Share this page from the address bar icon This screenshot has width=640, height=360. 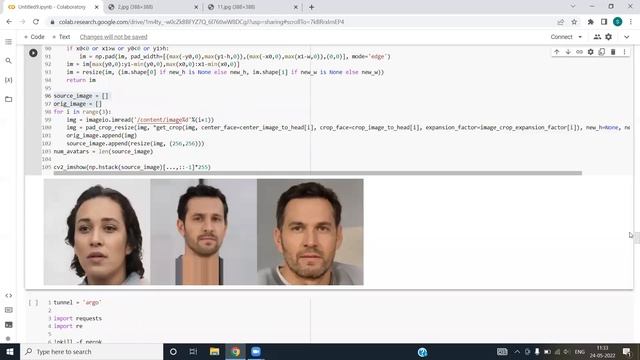(560, 22)
